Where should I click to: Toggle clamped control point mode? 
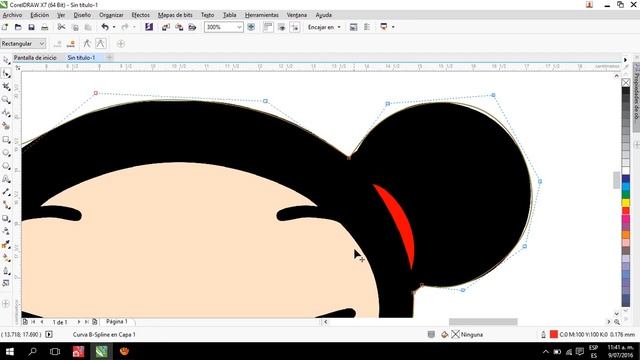tap(87, 43)
